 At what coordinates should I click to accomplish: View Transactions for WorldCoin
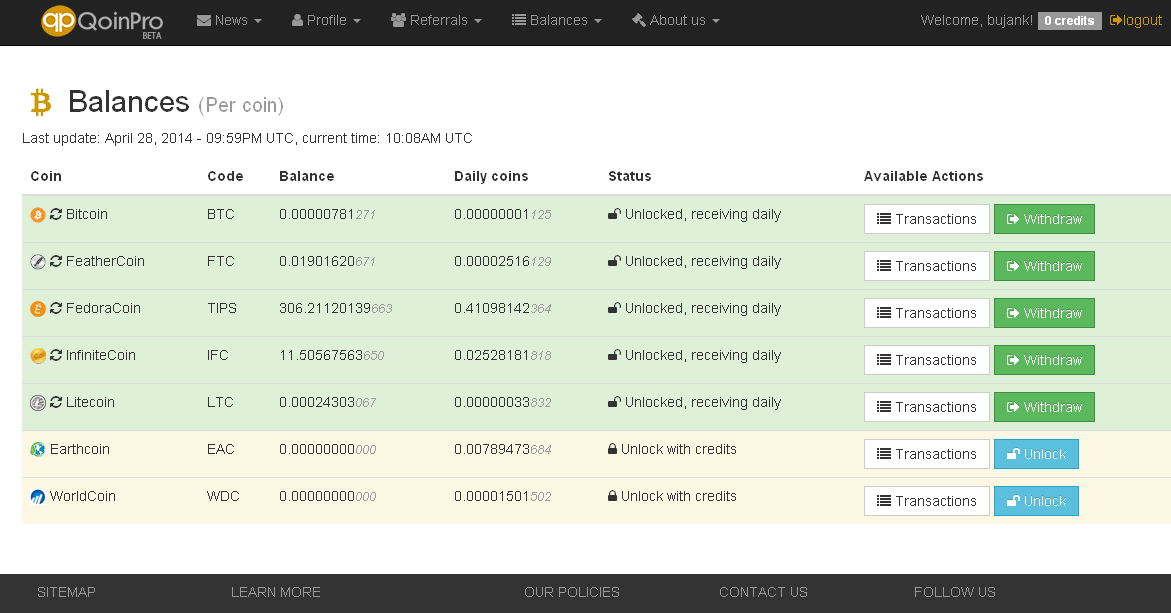click(927, 502)
